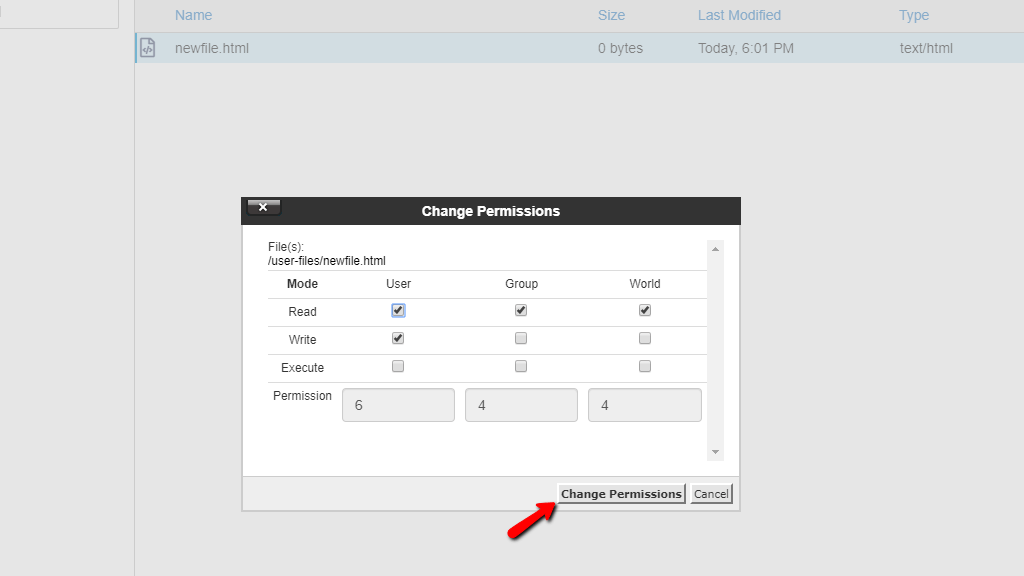Screen dimensions: 1024x576
Task: Click the newfile.html file icon
Action: 148,48
